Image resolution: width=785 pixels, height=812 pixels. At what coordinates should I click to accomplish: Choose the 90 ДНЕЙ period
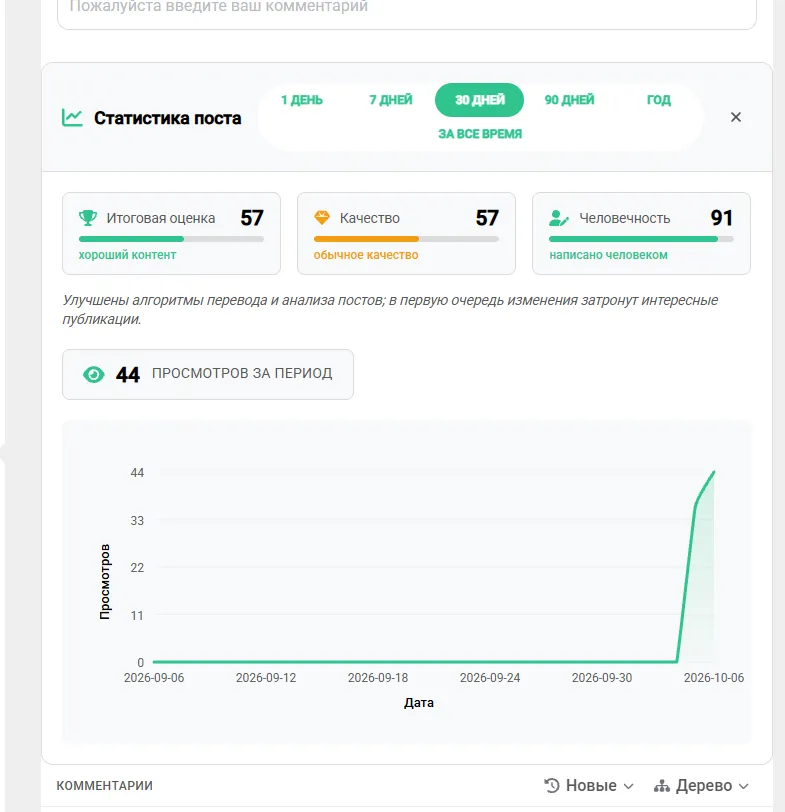pyautogui.click(x=569, y=100)
